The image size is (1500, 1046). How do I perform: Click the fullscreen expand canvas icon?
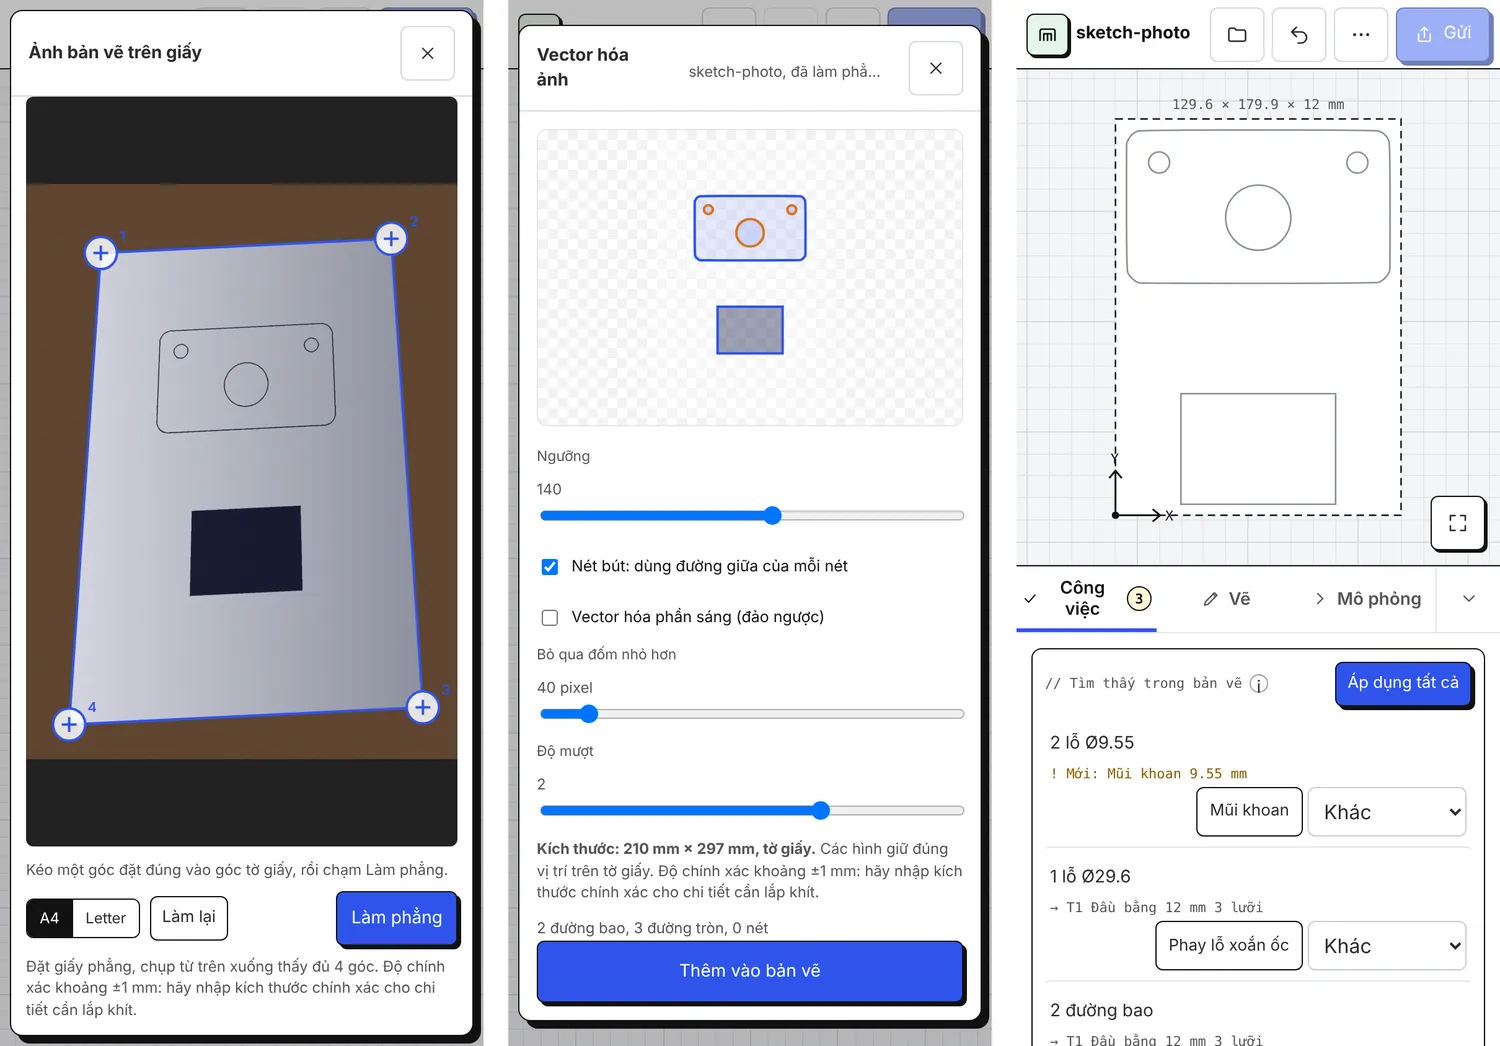(1458, 523)
